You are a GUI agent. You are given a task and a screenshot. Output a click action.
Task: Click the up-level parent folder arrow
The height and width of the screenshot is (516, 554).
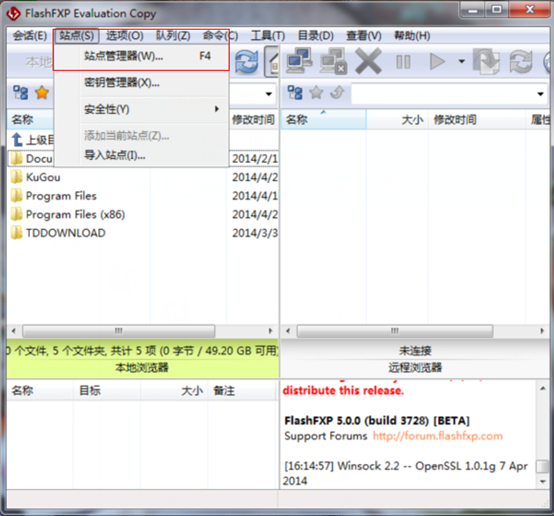pyautogui.click(x=17, y=140)
